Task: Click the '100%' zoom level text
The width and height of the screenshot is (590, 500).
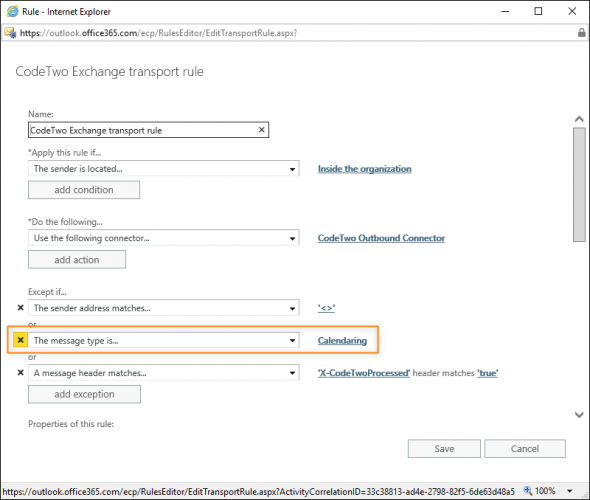Action: pos(545,491)
